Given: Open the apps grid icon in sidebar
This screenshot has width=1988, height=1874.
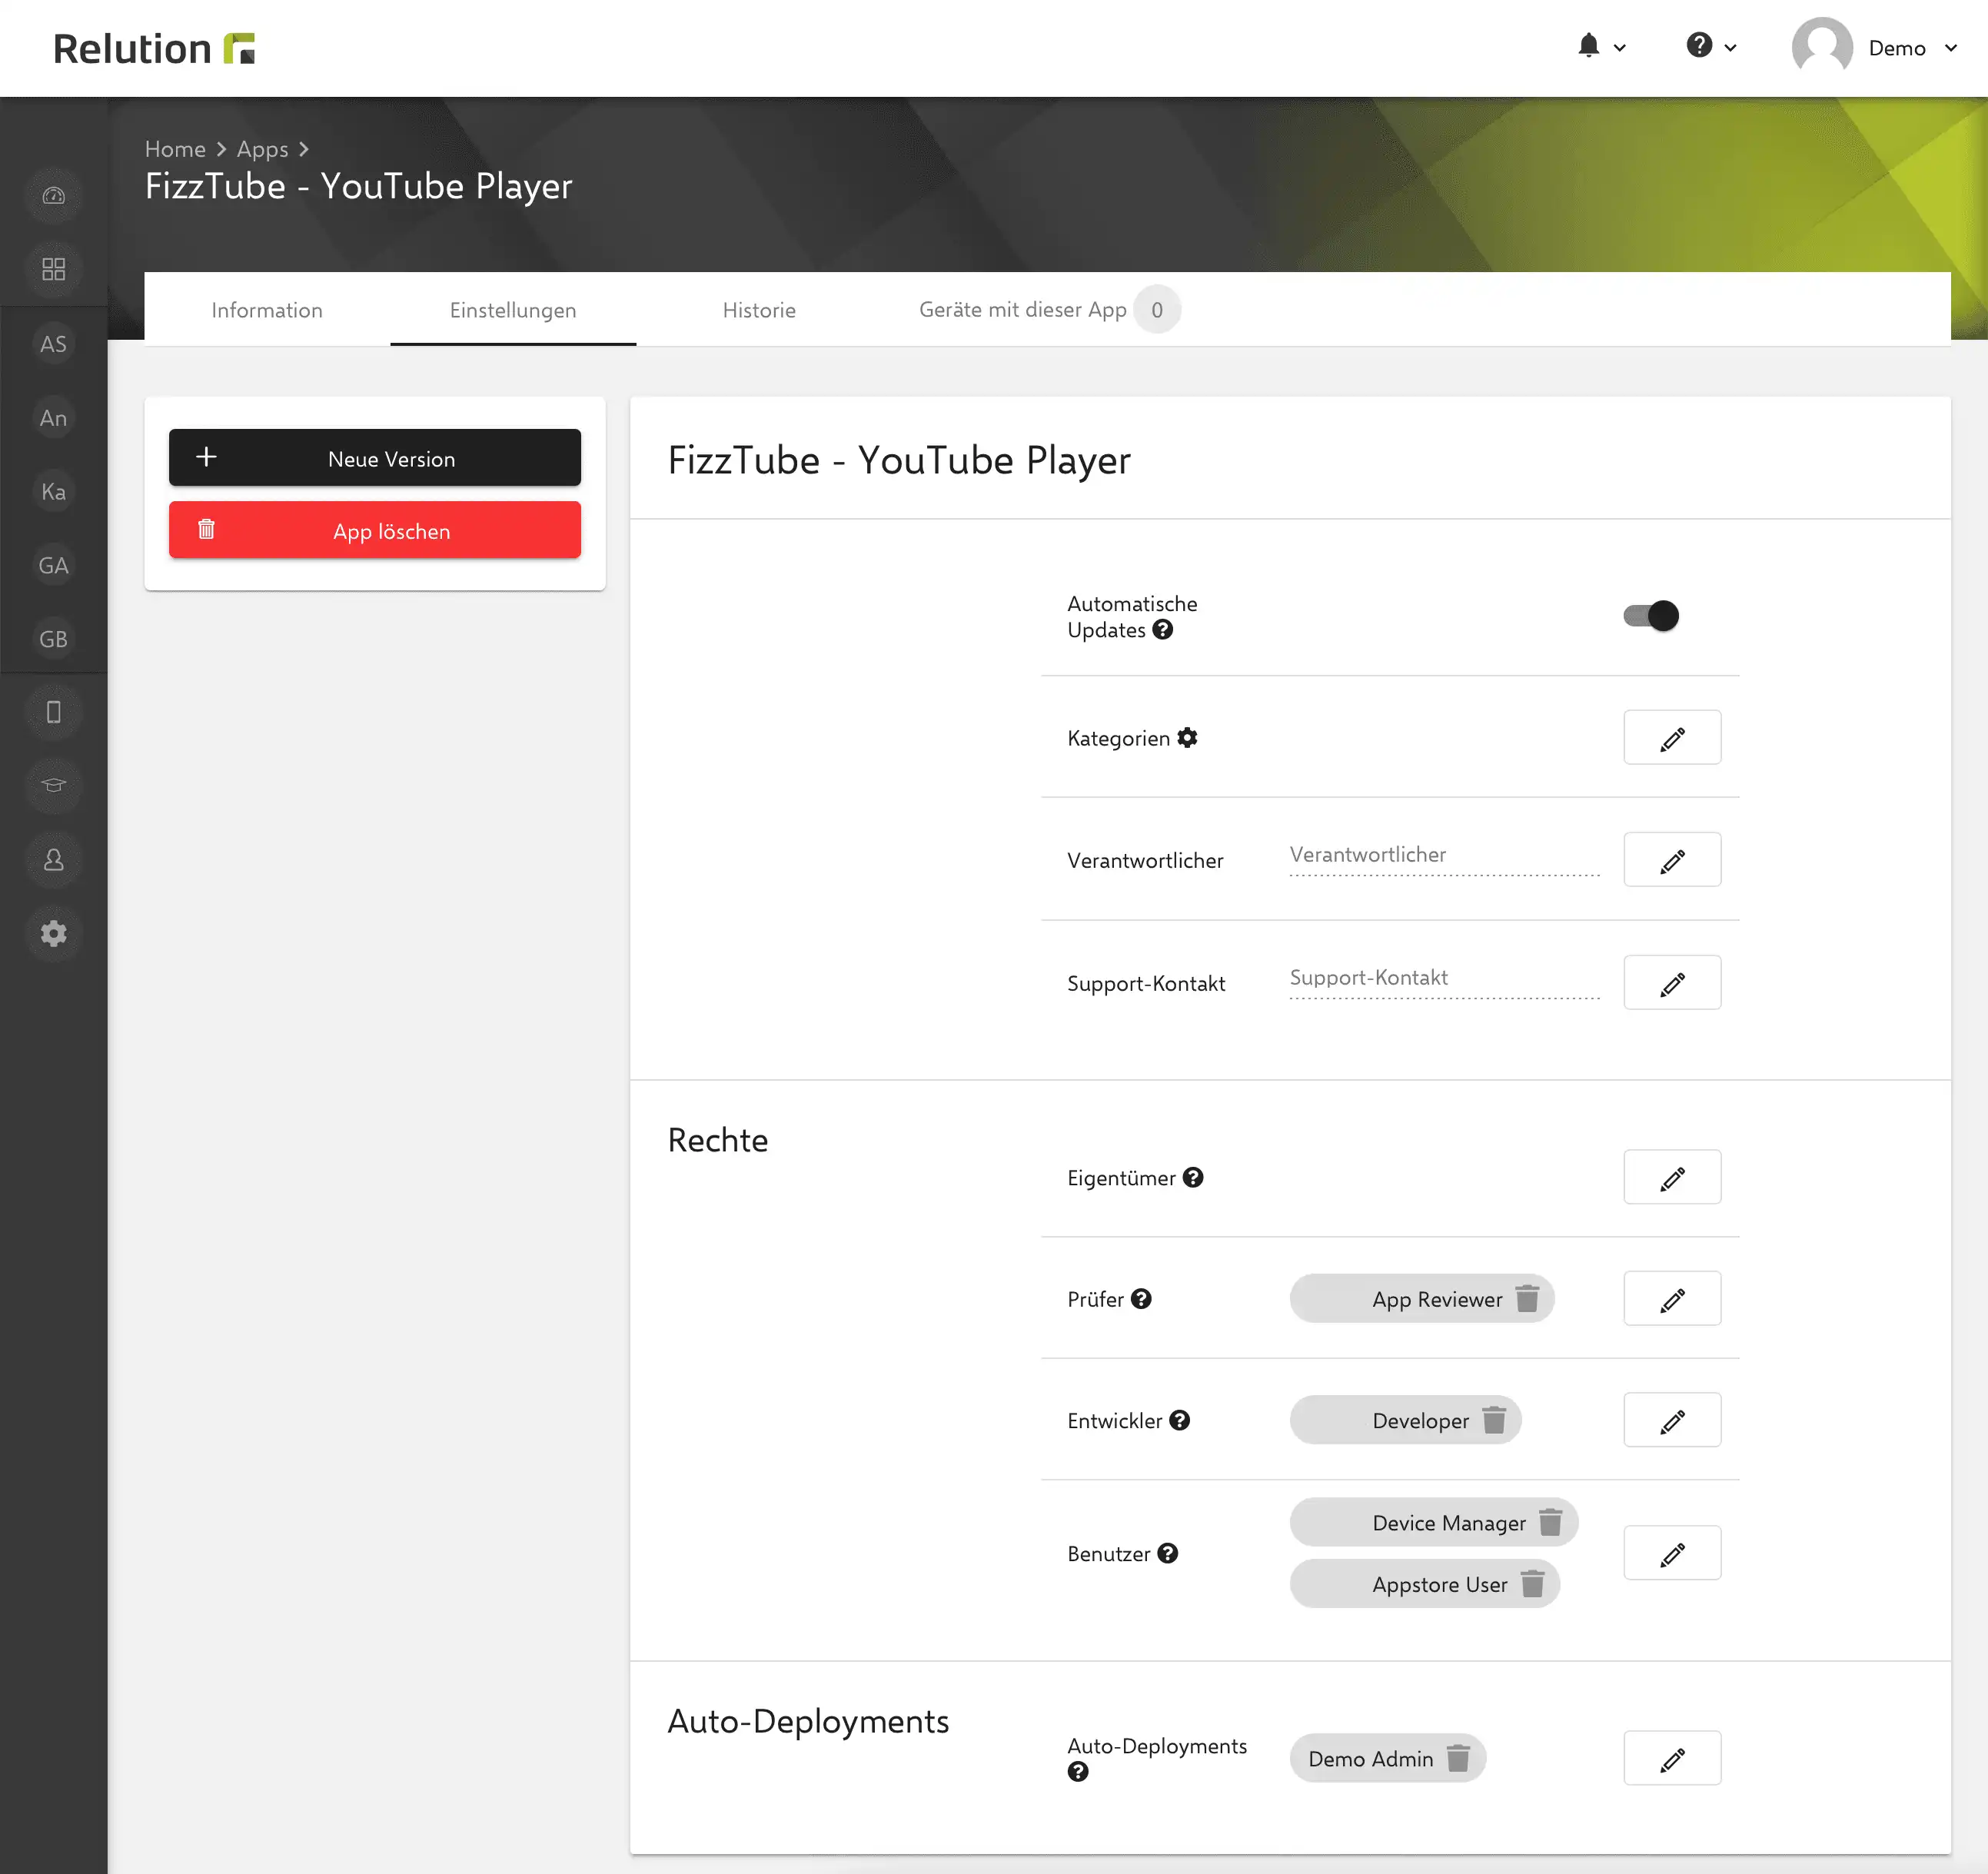Looking at the screenshot, I should [x=54, y=269].
